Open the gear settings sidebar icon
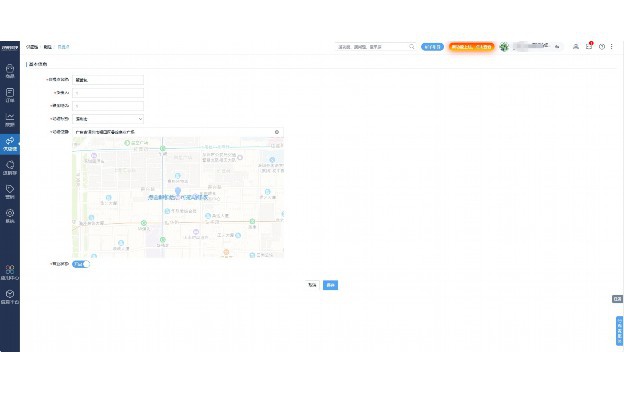Screen dimensions: 624x393 (10, 216)
